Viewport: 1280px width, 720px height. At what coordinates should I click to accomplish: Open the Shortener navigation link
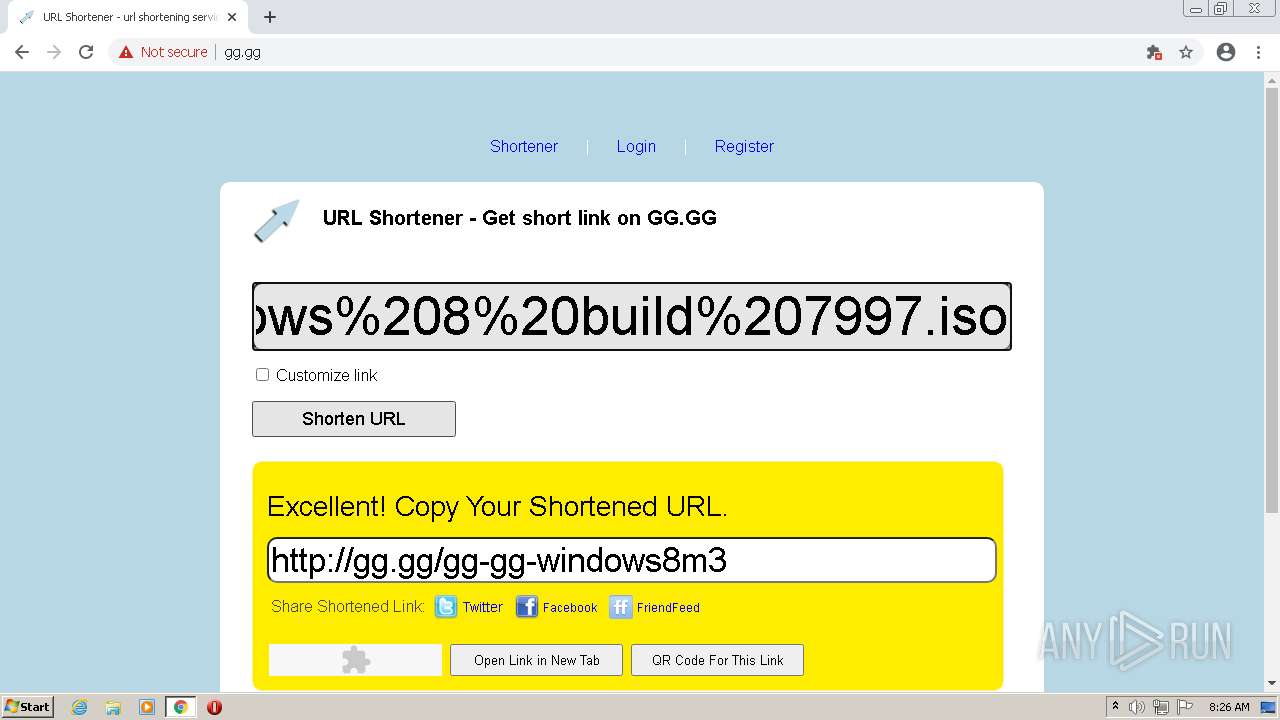click(524, 146)
